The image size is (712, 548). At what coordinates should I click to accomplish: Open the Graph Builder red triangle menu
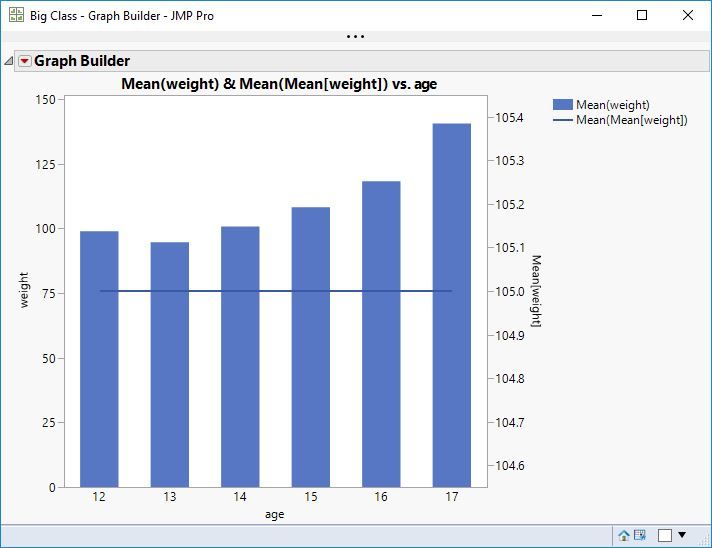(25, 61)
